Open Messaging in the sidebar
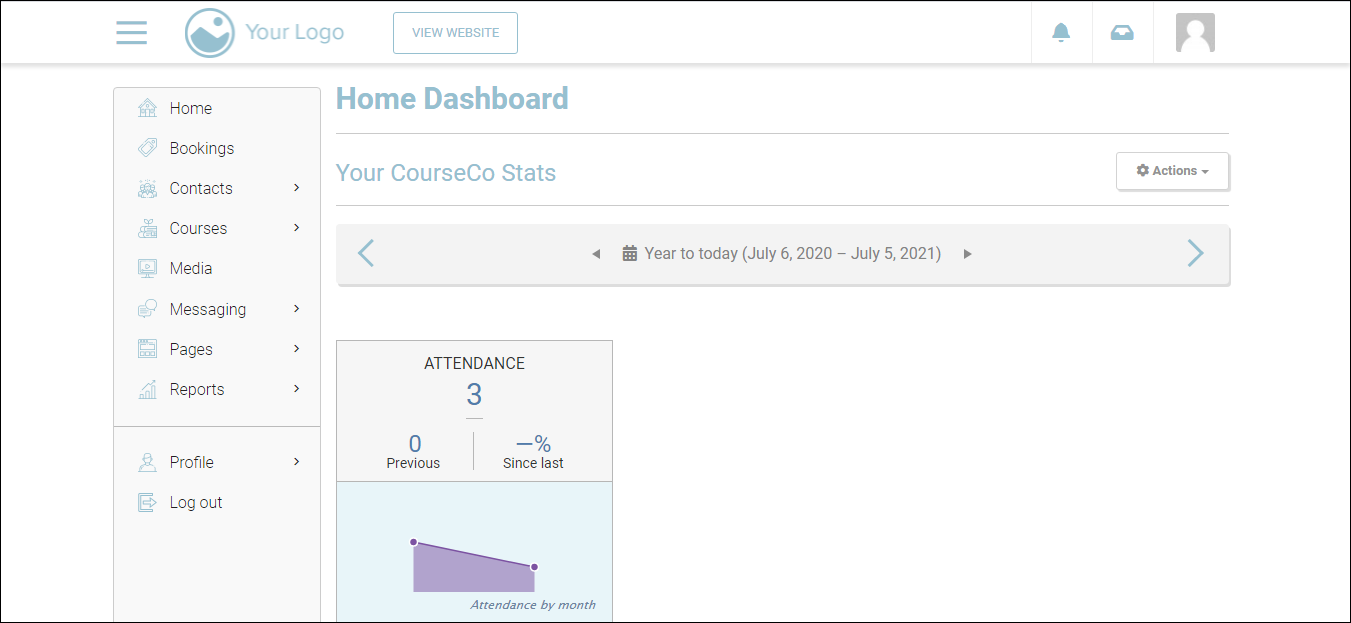This screenshot has height=623, width=1351. tap(207, 309)
